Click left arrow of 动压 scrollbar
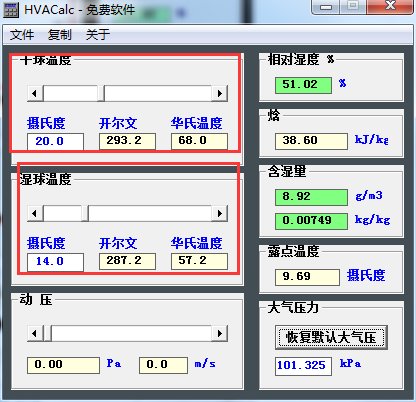The width and height of the screenshot is (416, 402). tap(35, 333)
